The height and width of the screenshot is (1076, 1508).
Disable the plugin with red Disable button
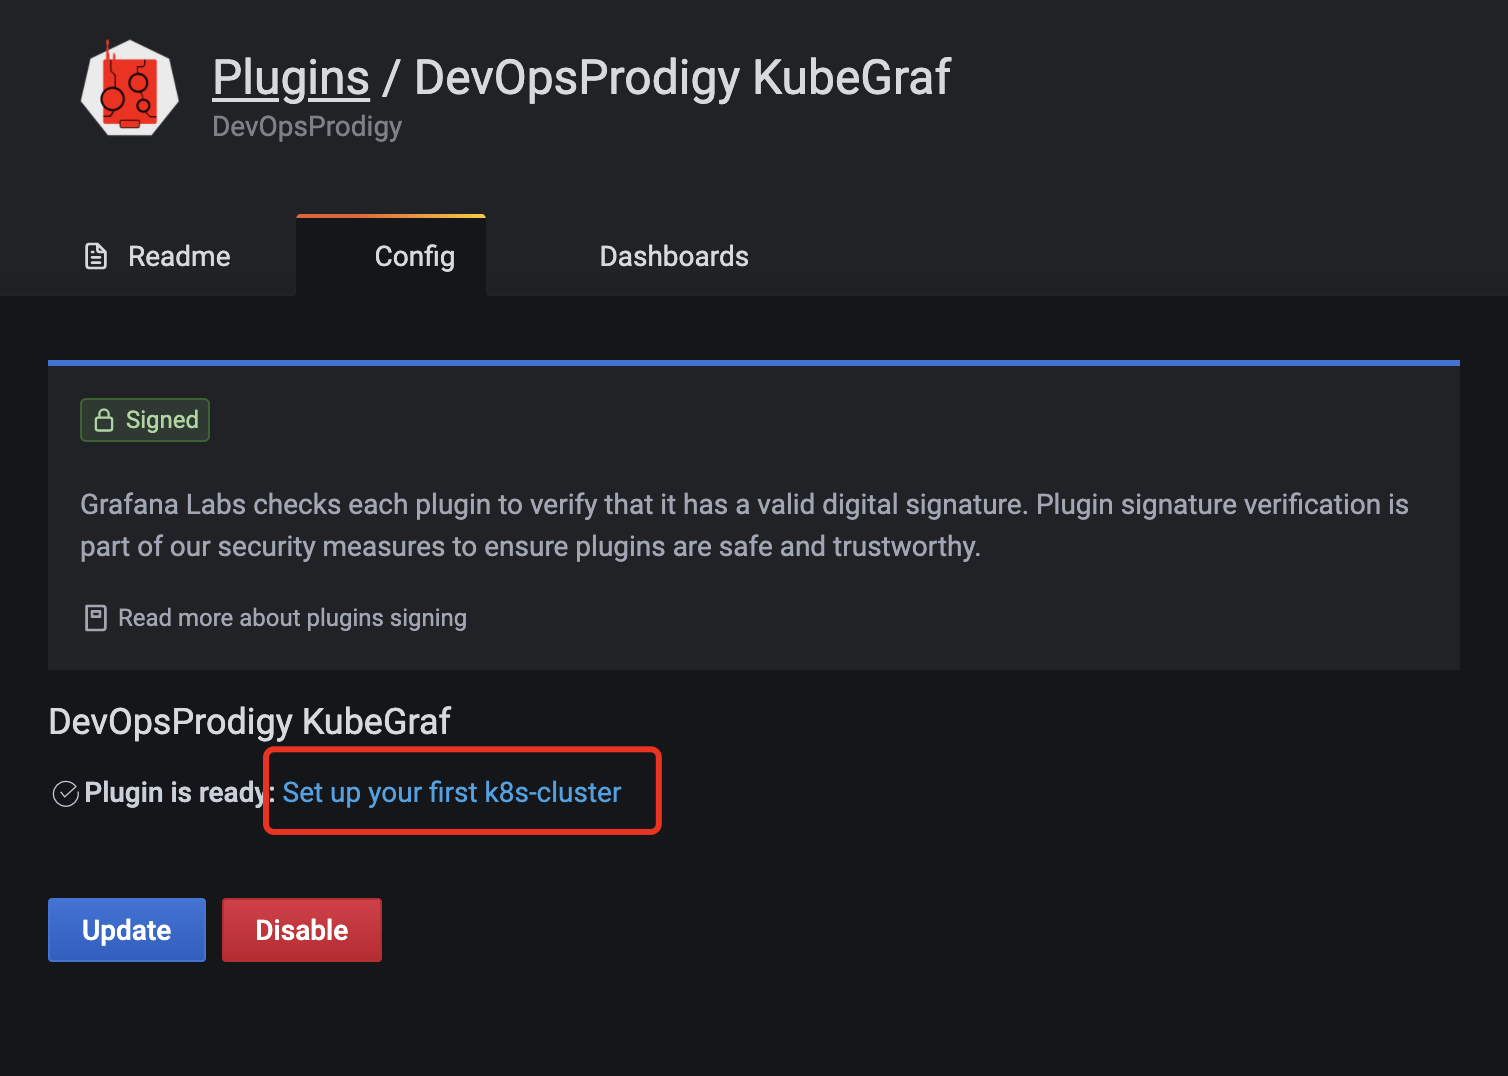pos(302,930)
